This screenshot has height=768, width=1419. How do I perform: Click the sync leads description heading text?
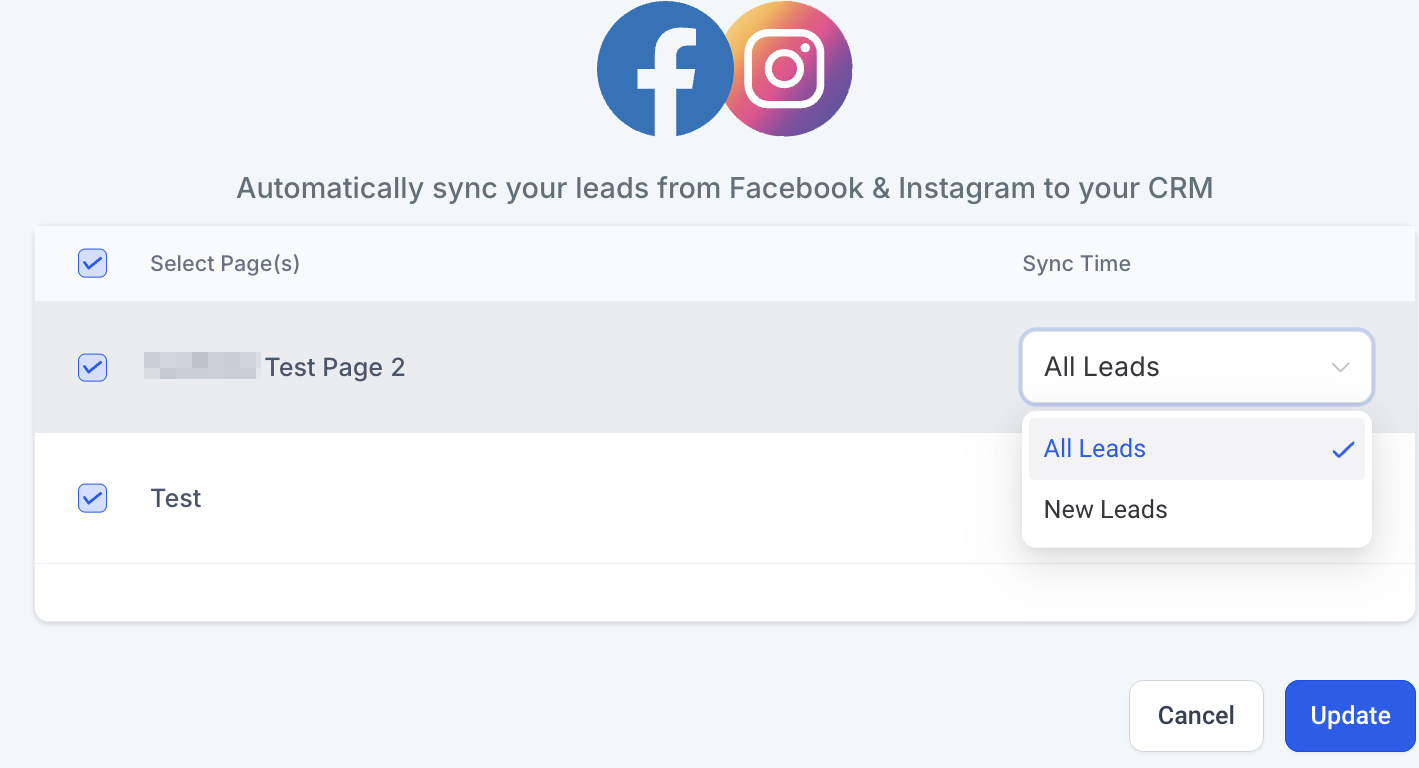[x=725, y=188]
